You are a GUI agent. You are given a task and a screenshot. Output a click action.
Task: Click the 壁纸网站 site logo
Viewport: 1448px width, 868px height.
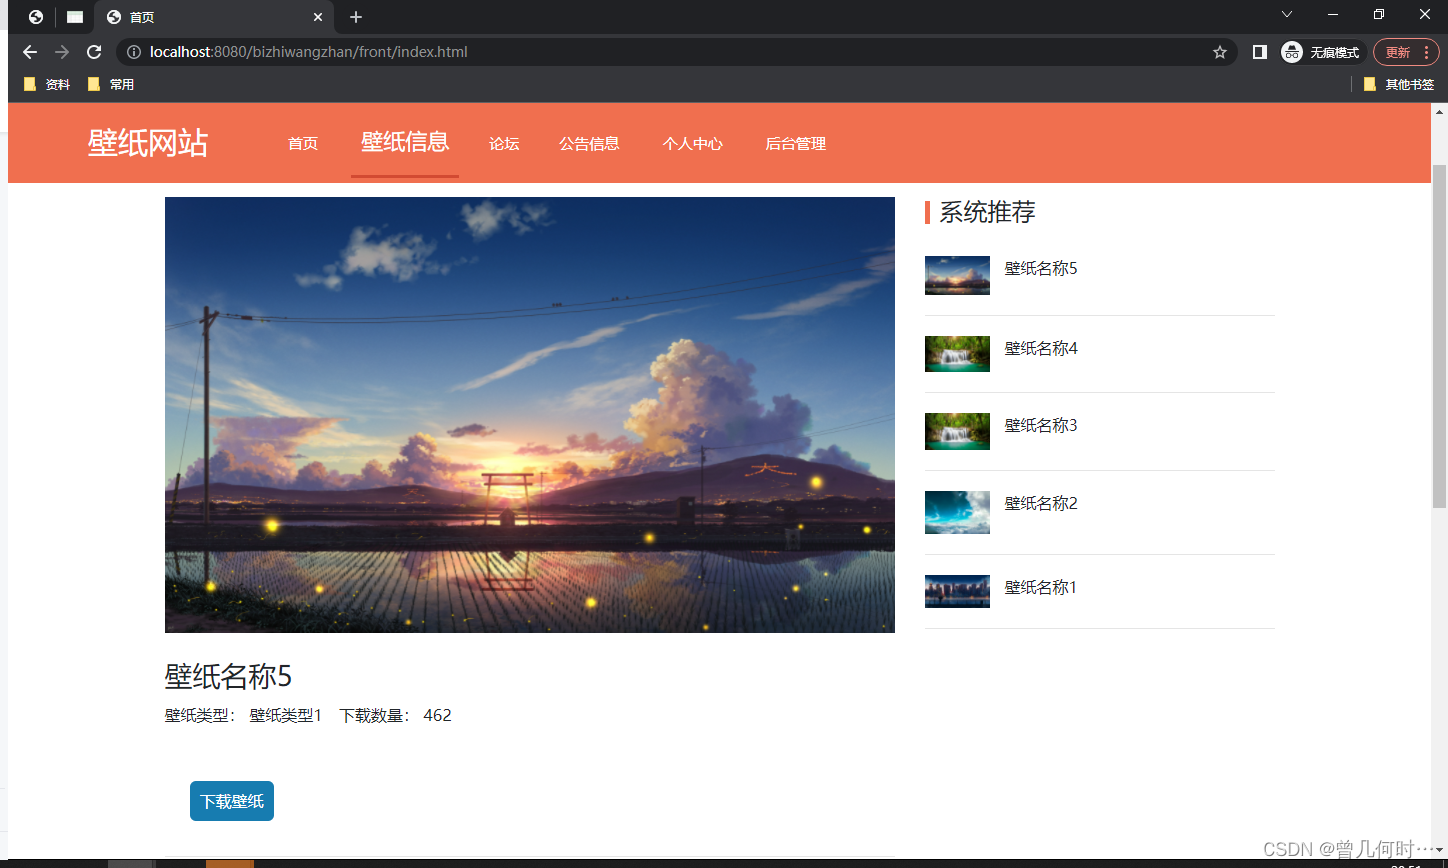click(x=146, y=143)
